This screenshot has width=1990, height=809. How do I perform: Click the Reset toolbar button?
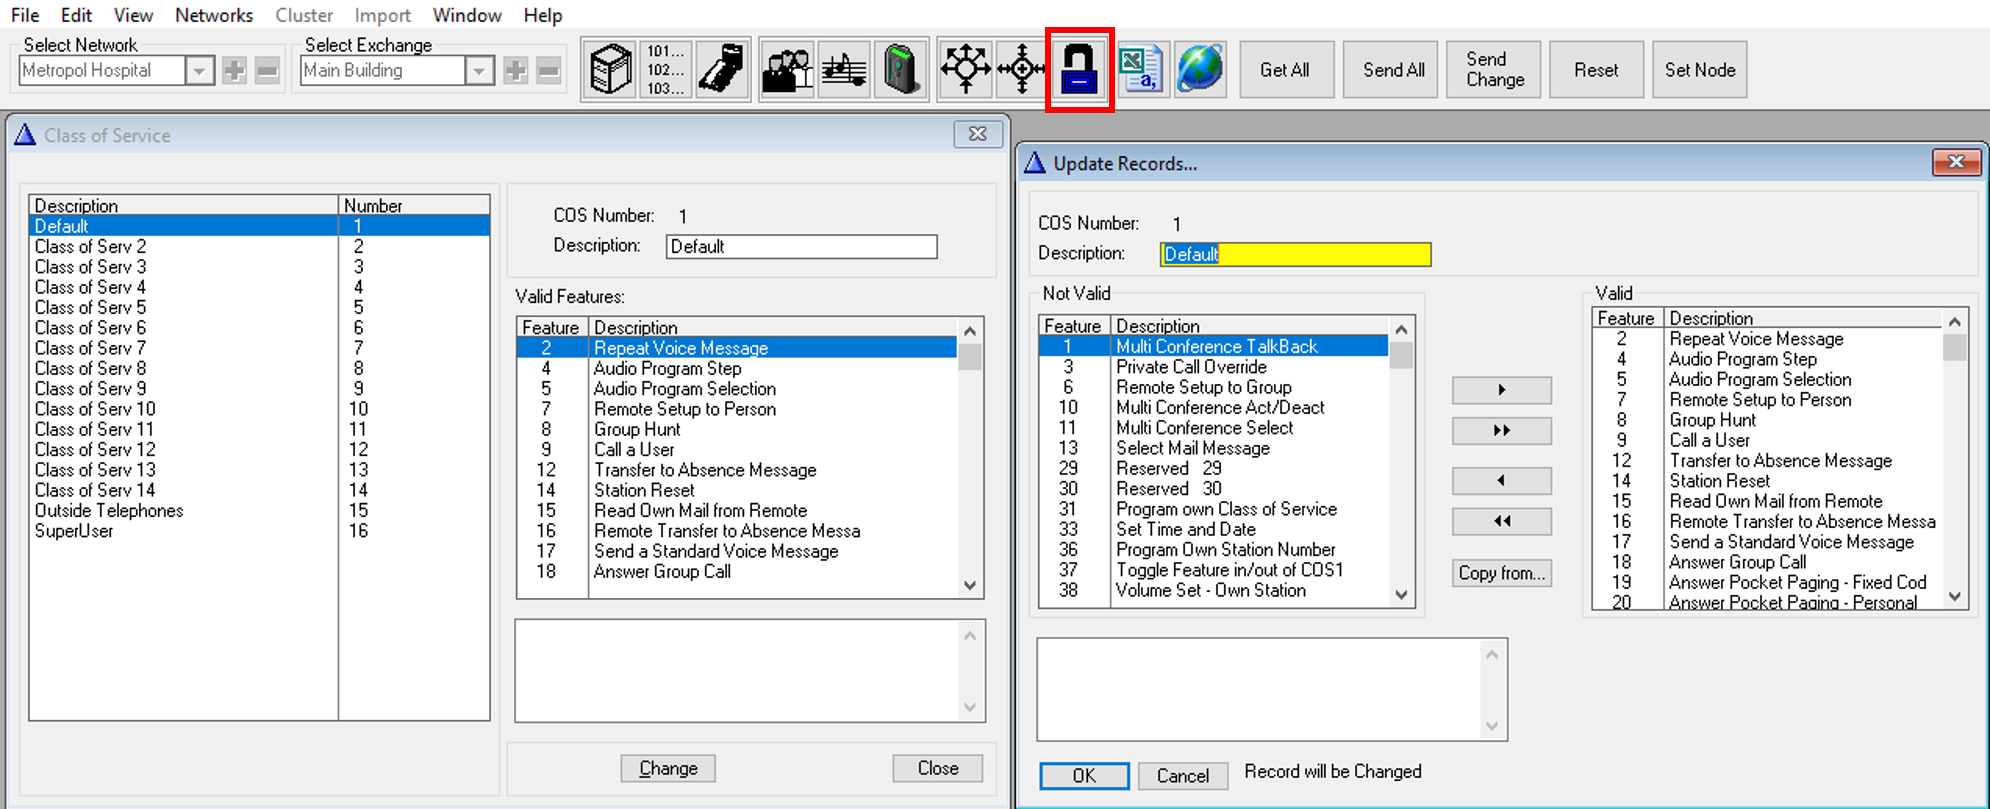tap(1596, 70)
